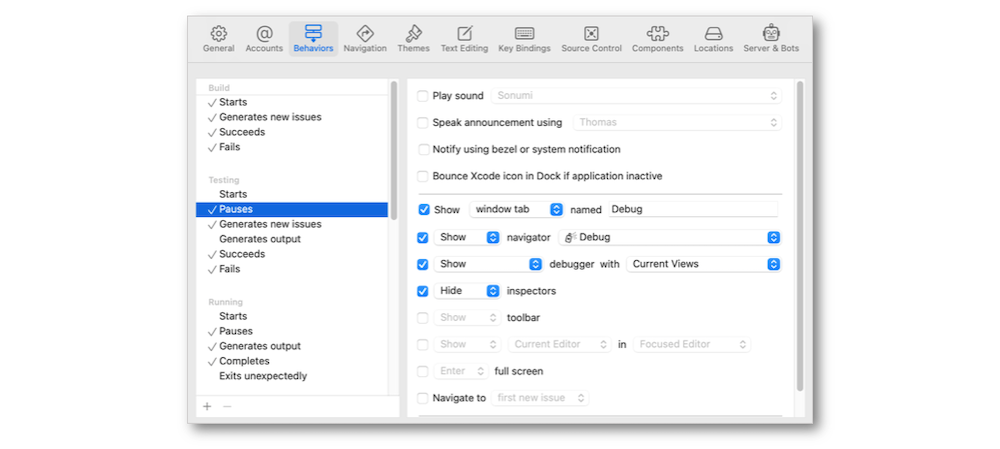Image resolution: width=1000 pixels, height=449 pixels.
Task: Select Build Succeeds behavior in list
Action: (242, 132)
